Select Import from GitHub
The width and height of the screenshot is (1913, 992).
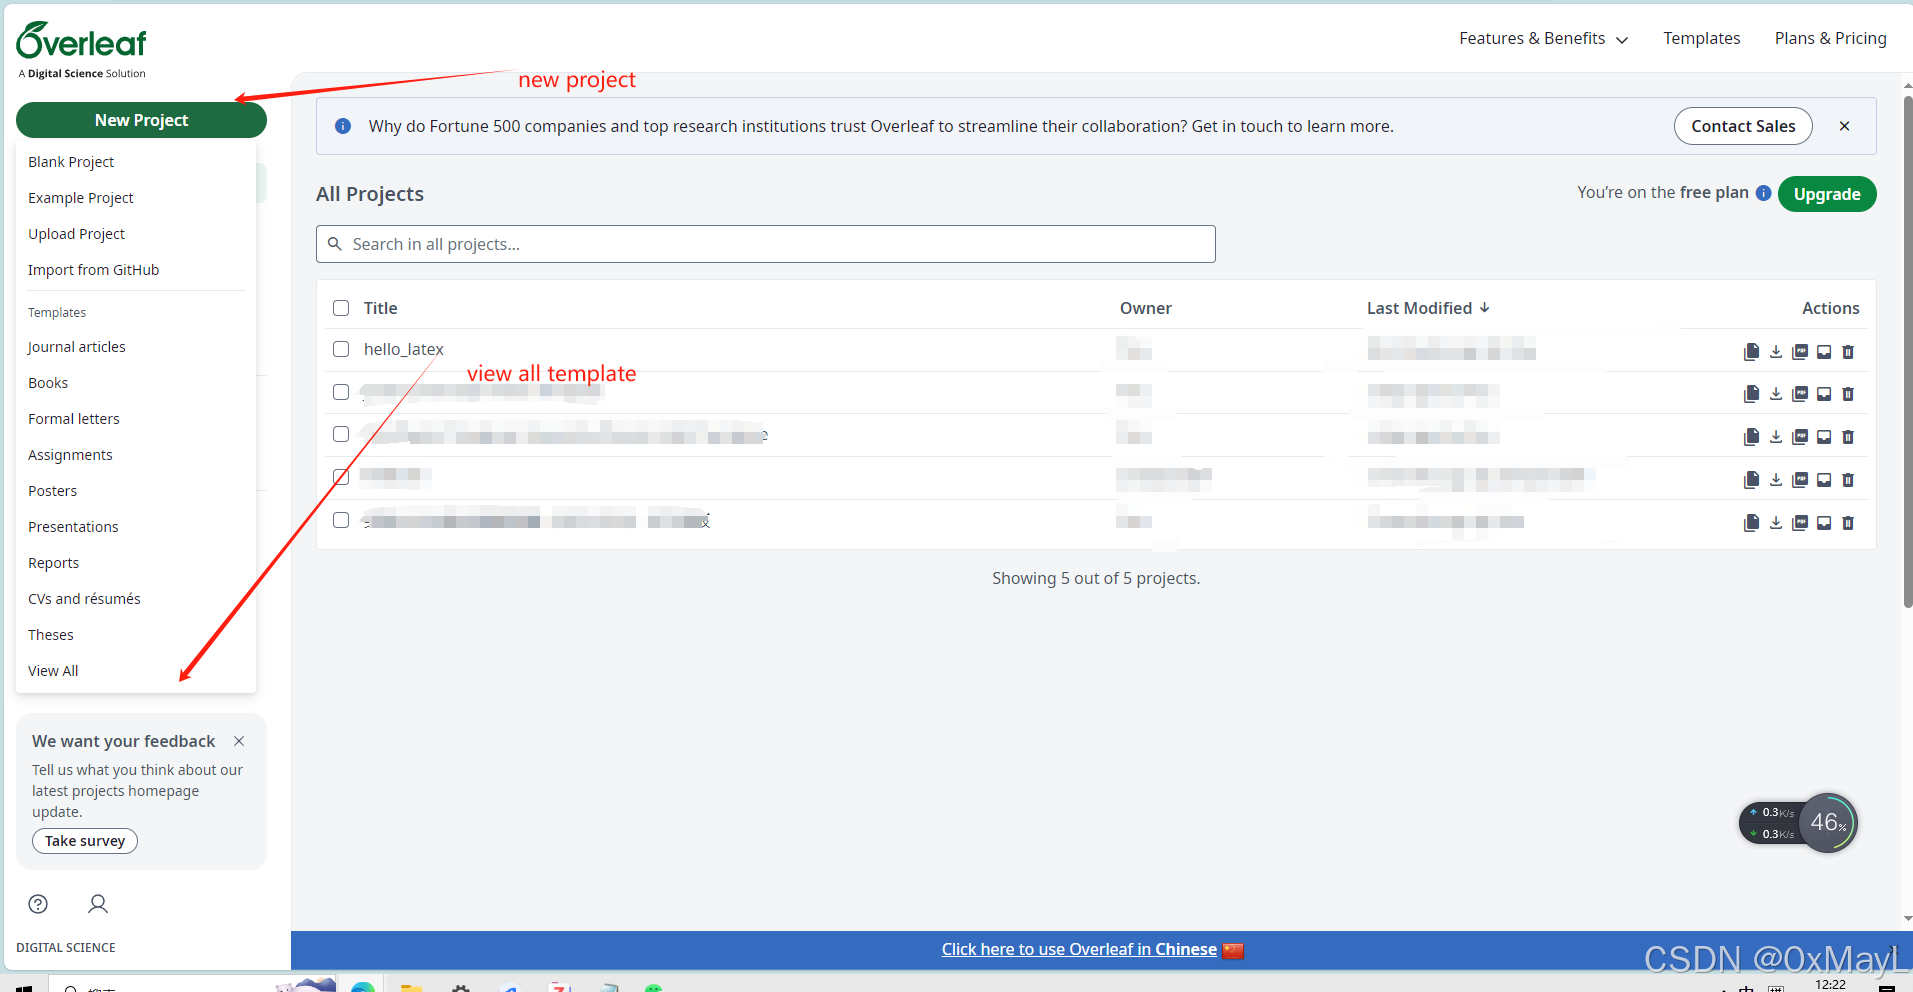93,270
